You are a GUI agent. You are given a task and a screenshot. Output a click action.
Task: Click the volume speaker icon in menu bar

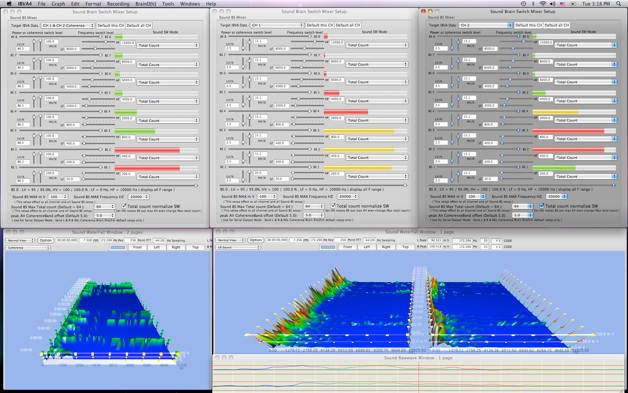[x=553, y=4]
